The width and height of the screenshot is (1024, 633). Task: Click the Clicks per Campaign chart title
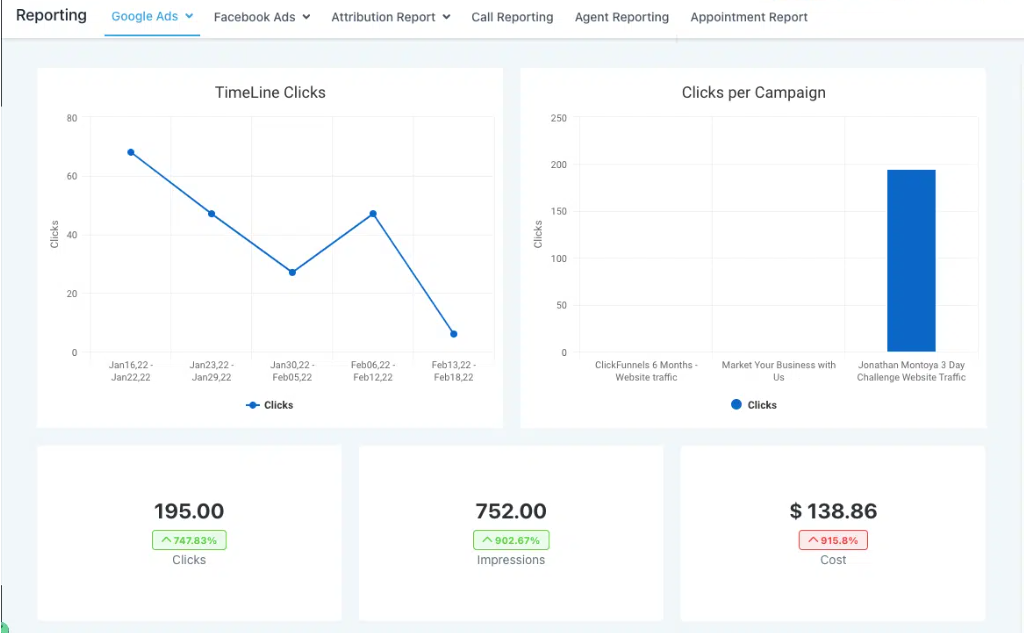click(x=754, y=93)
